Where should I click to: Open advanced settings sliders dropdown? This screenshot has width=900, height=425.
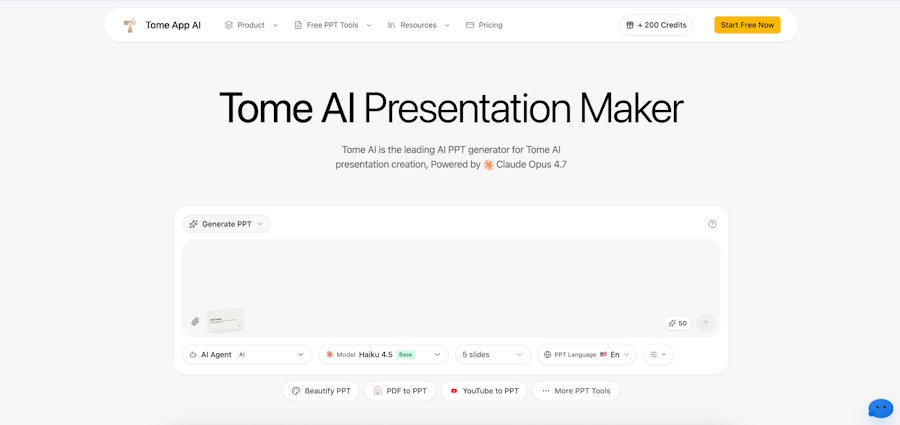658,355
